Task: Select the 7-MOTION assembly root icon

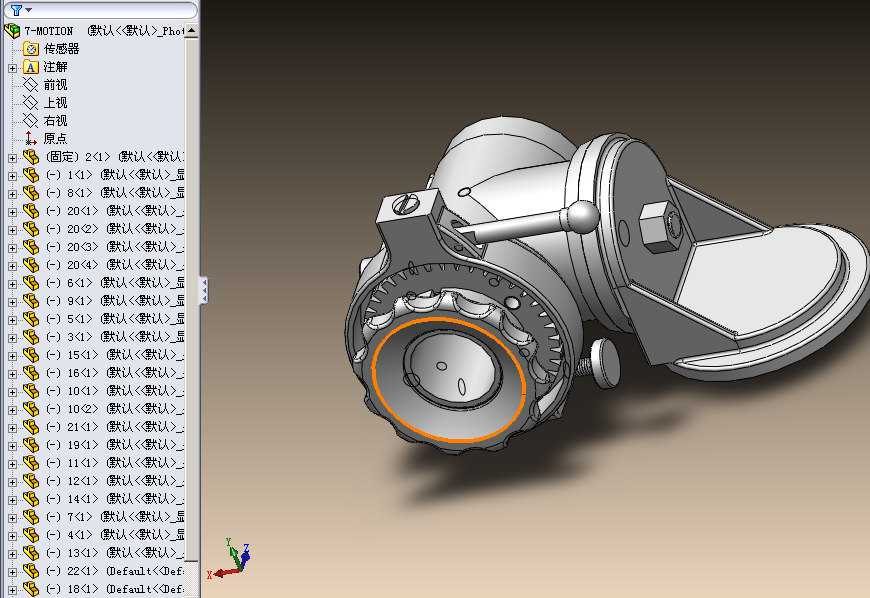Action: [12, 31]
